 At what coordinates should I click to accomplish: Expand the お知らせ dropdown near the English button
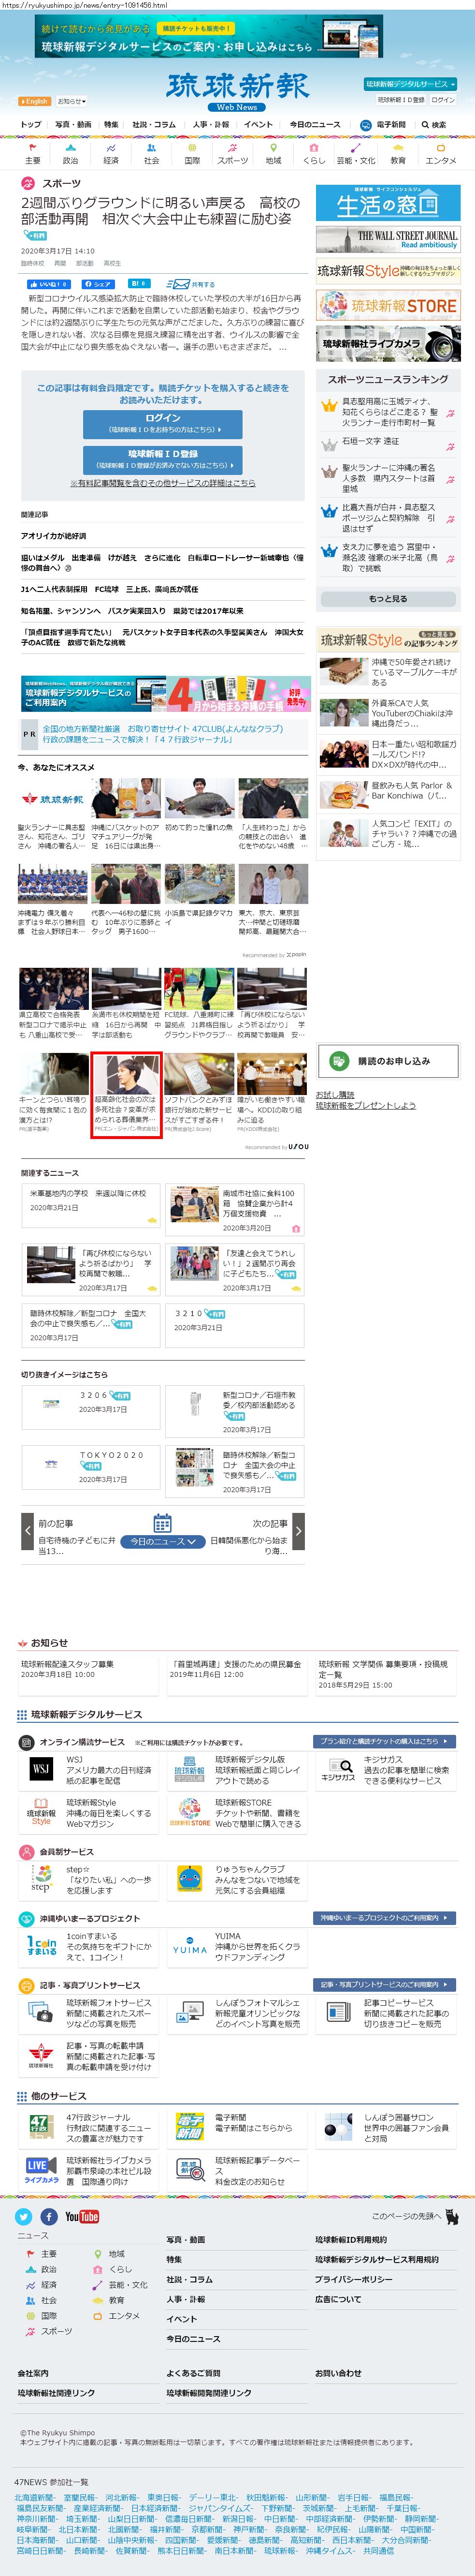(x=71, y=101)
